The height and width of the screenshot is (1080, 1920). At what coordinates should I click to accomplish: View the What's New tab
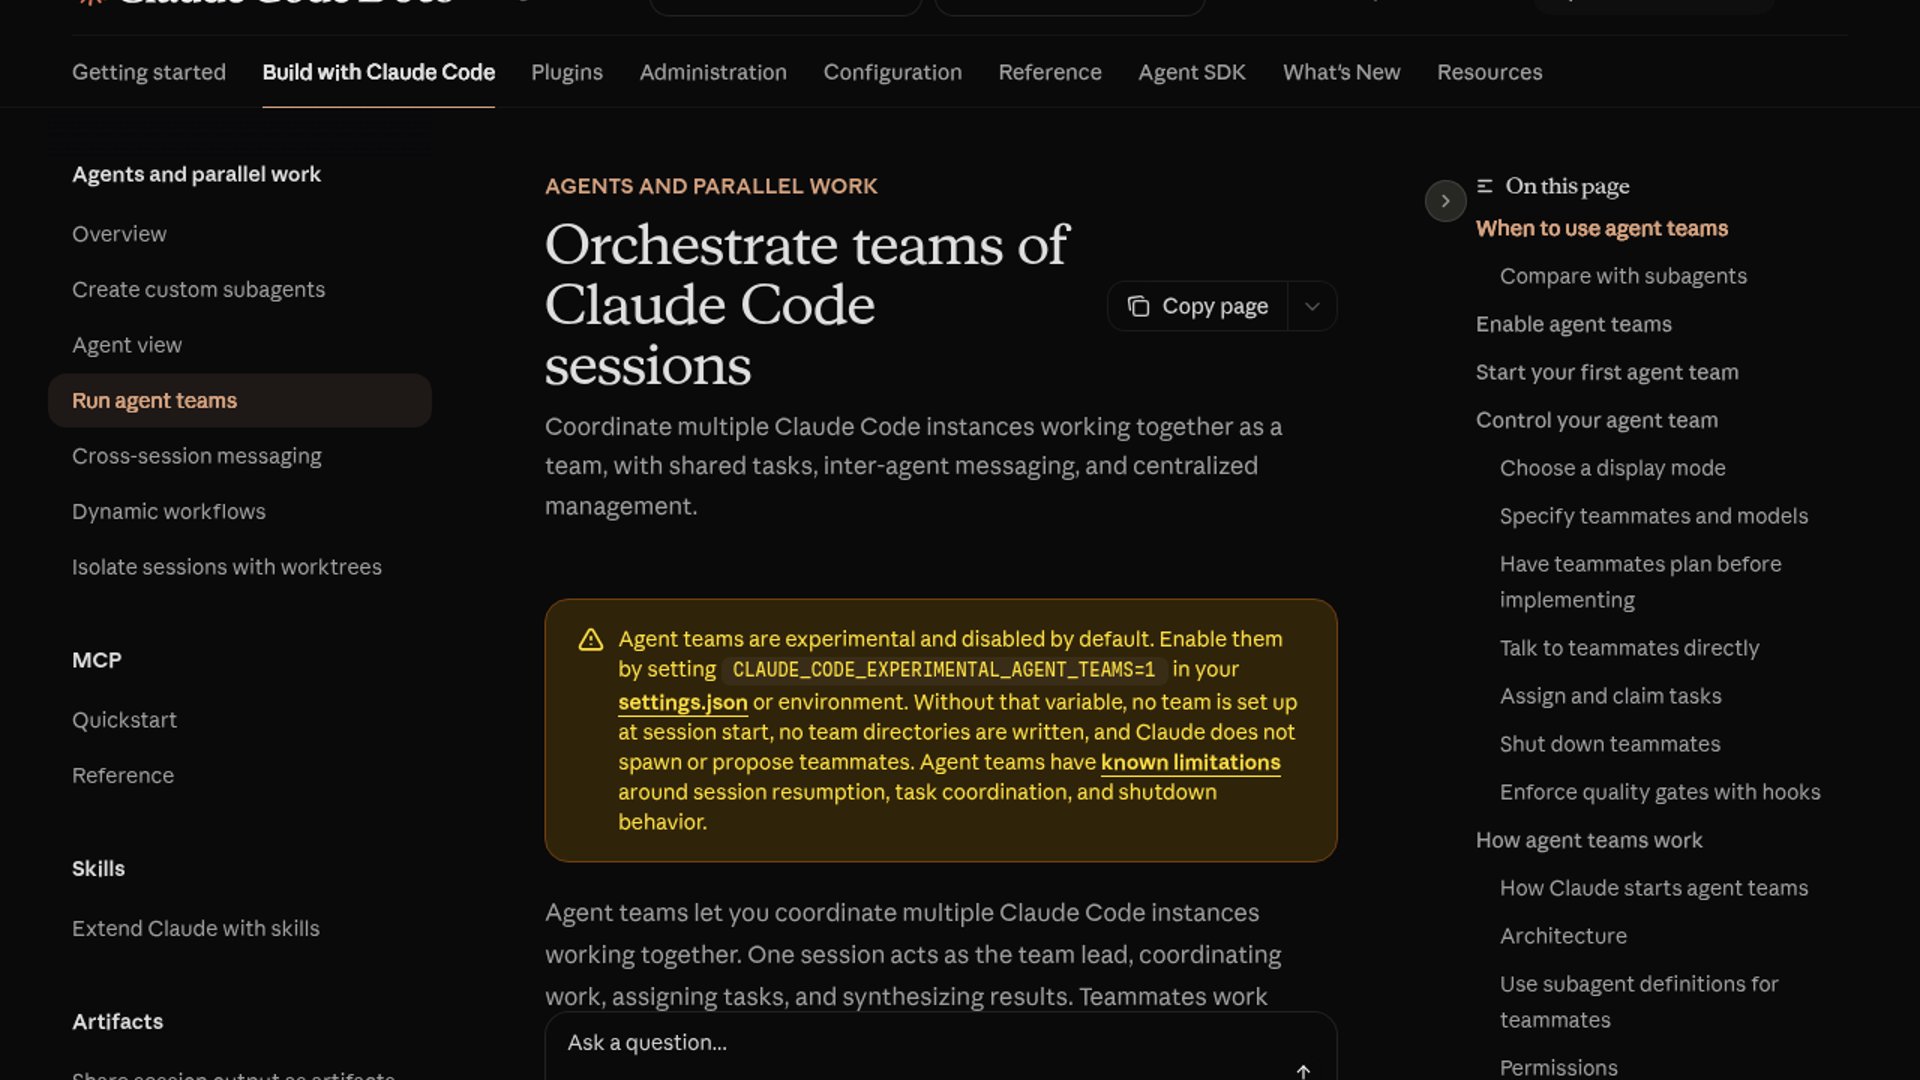click(x=1341, y=72)
